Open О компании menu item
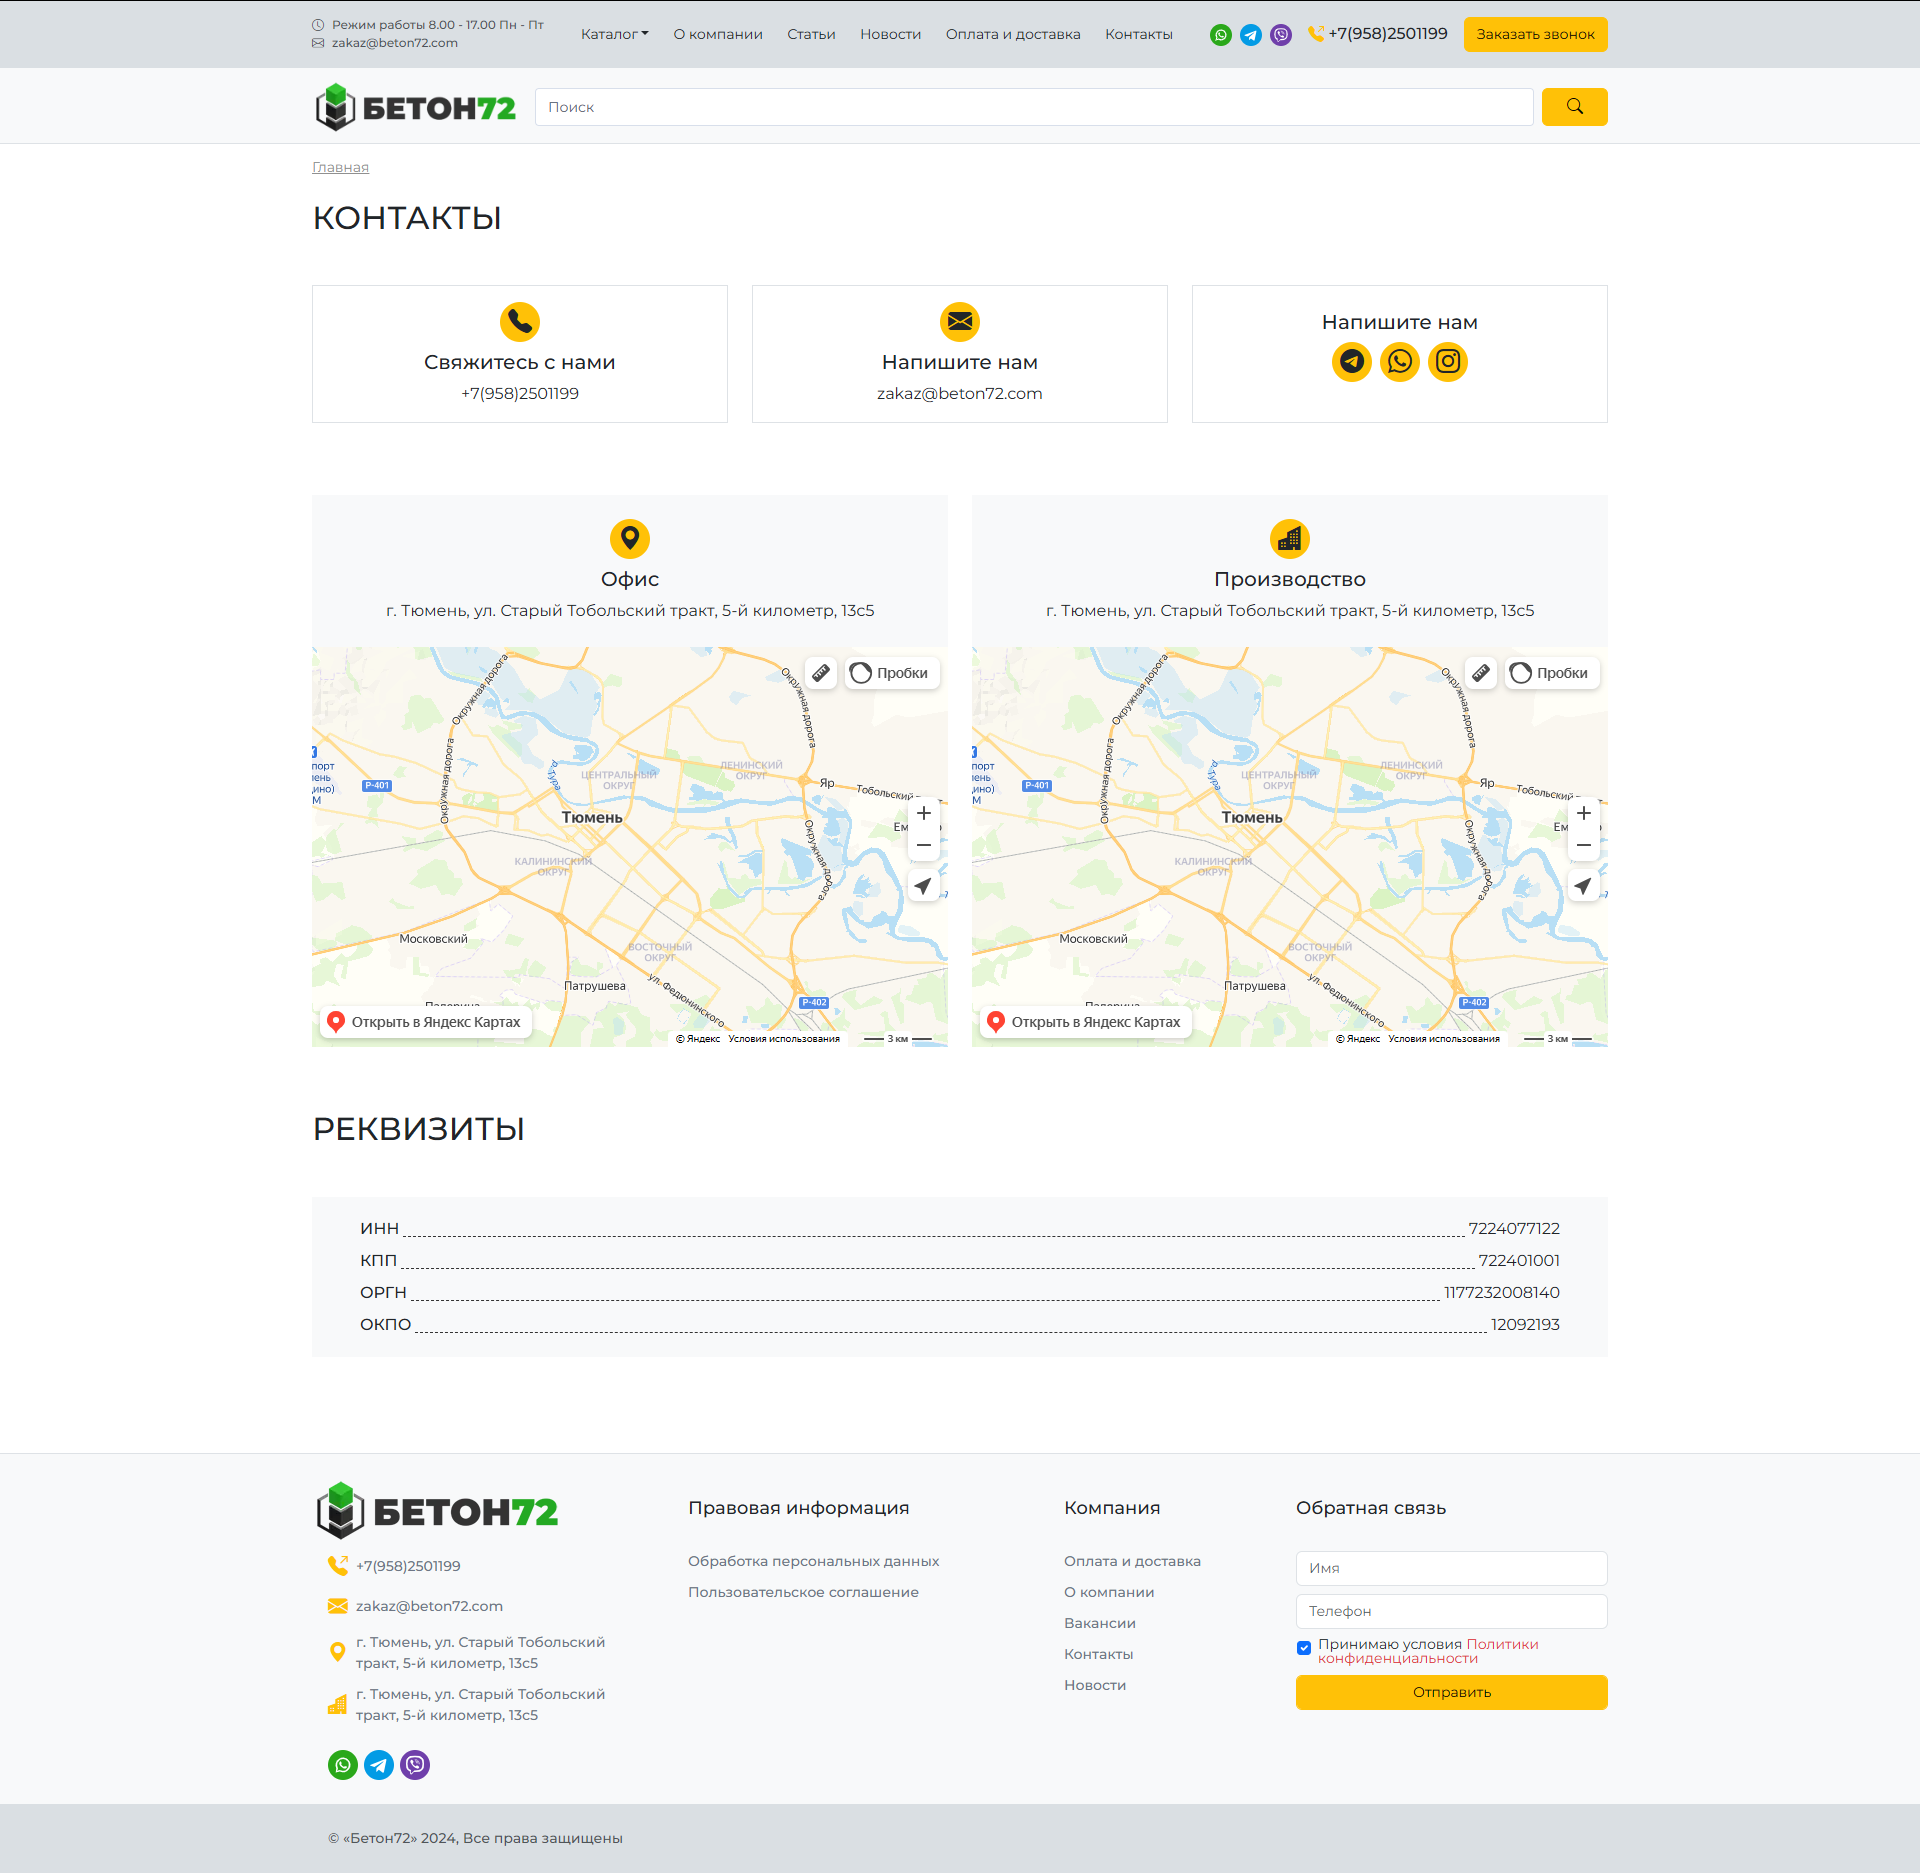This screenshot has width=1920, height=1873. click(718, 34)
